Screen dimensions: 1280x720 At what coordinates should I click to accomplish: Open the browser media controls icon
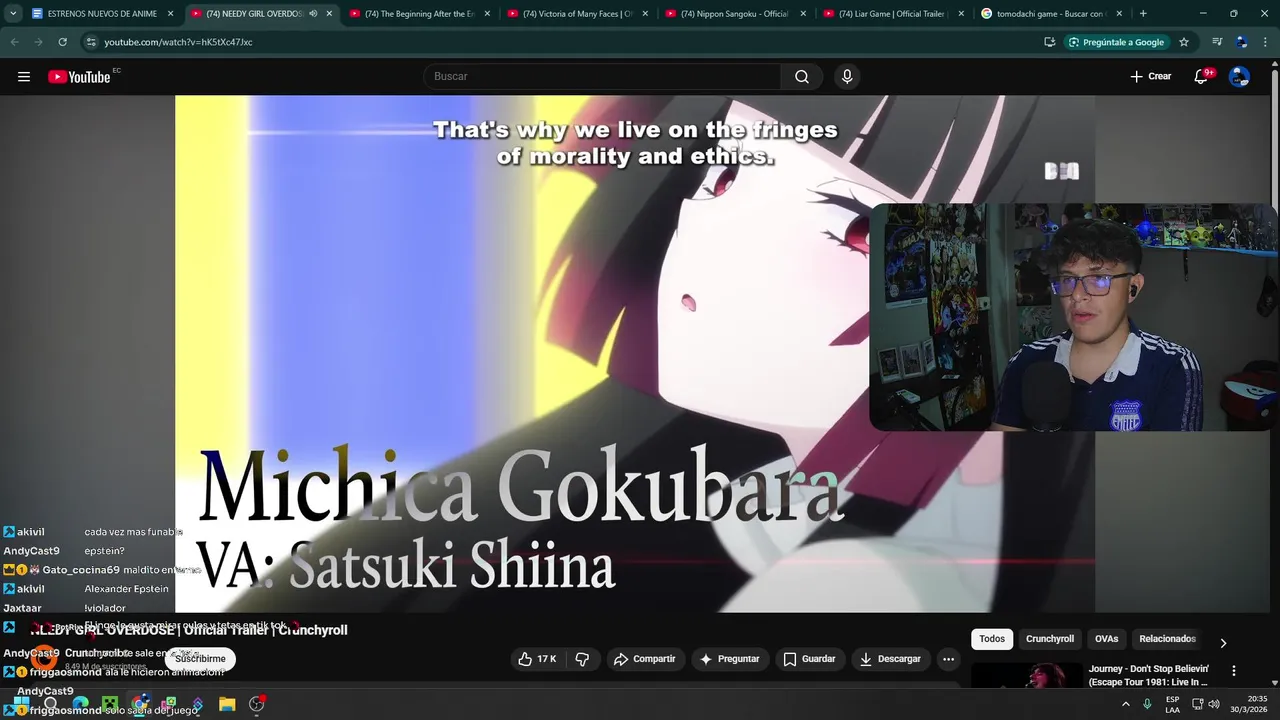tap(1217, 42)
